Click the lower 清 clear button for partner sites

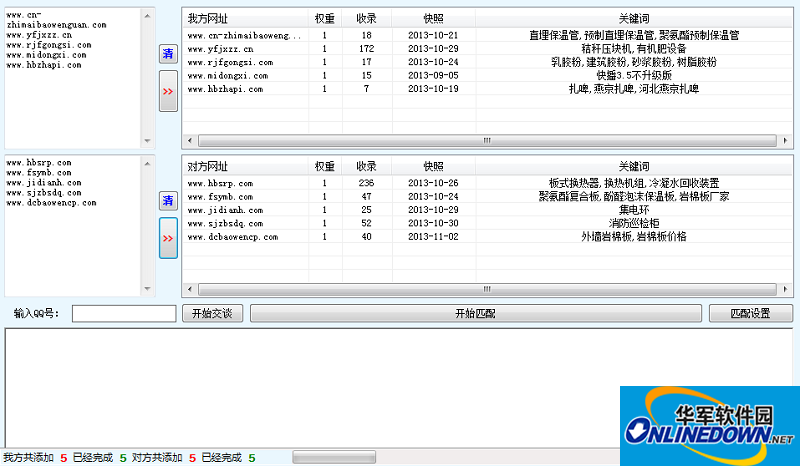point(168,201)
